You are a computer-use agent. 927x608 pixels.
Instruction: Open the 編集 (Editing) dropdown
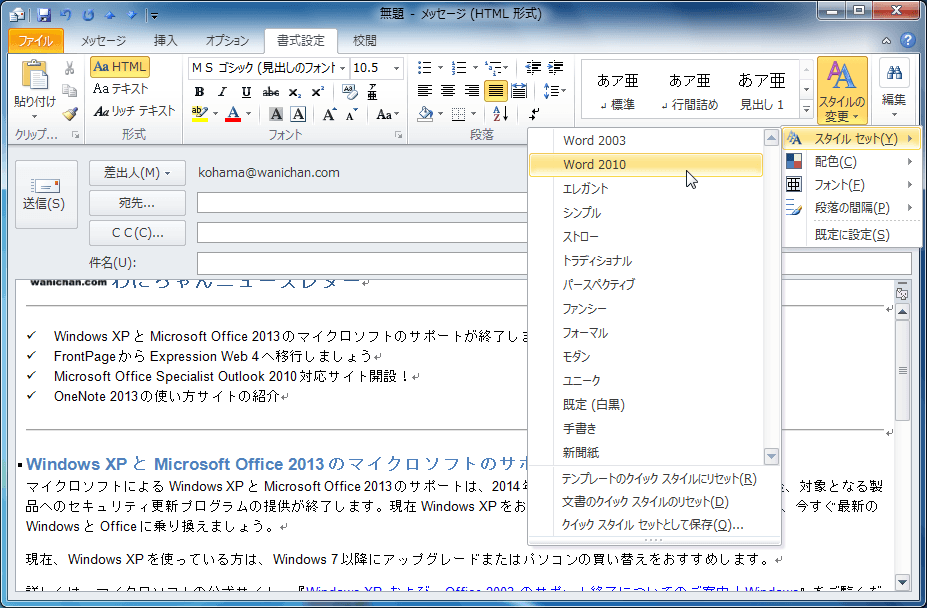click(x=893, y=89)
